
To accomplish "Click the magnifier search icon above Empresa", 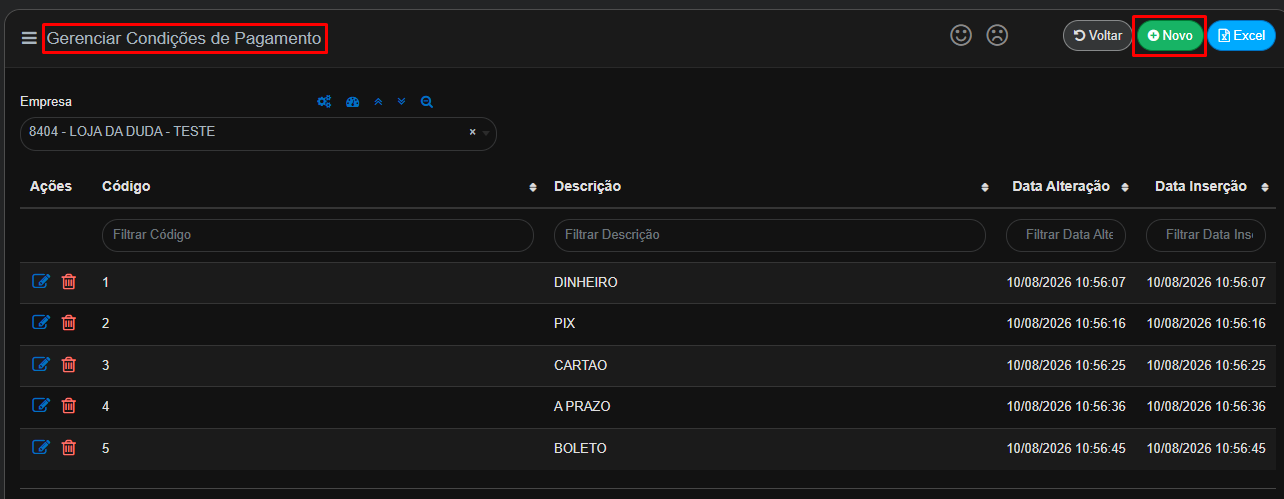I will click(427, 102).
